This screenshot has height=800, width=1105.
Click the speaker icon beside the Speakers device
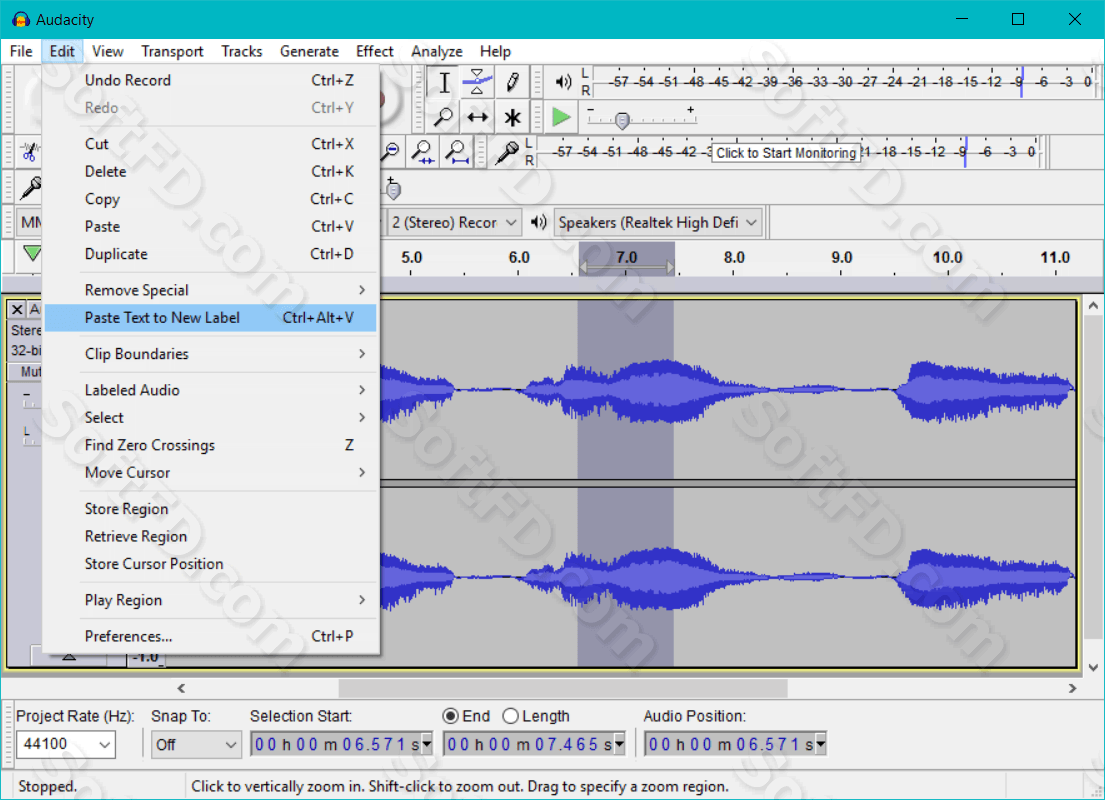click(x=539, y=223)
